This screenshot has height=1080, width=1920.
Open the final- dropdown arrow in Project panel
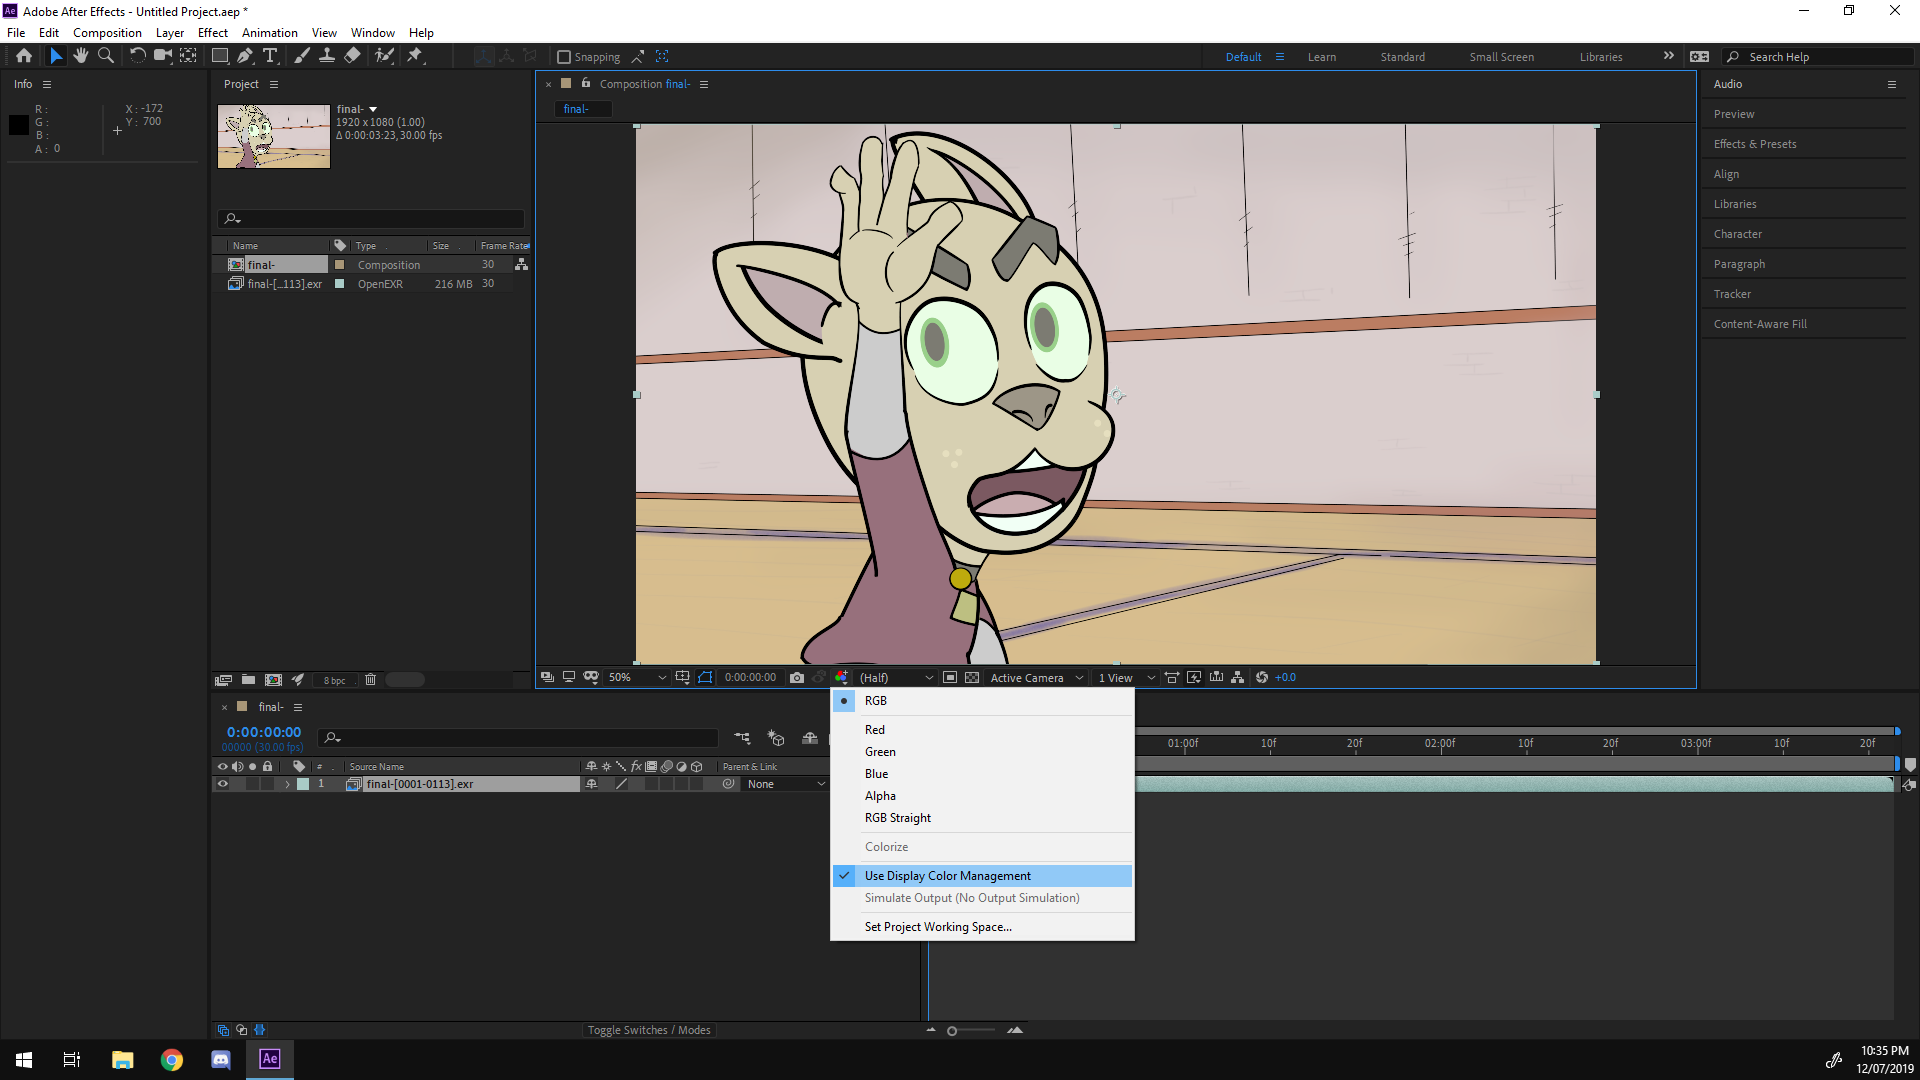coord(373,109)
